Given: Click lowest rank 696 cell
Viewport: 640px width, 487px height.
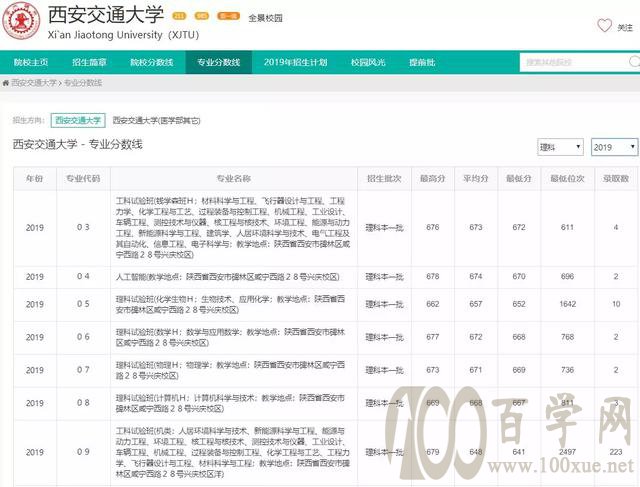Looking at the screenshot, I should click(x=567, y=277).
